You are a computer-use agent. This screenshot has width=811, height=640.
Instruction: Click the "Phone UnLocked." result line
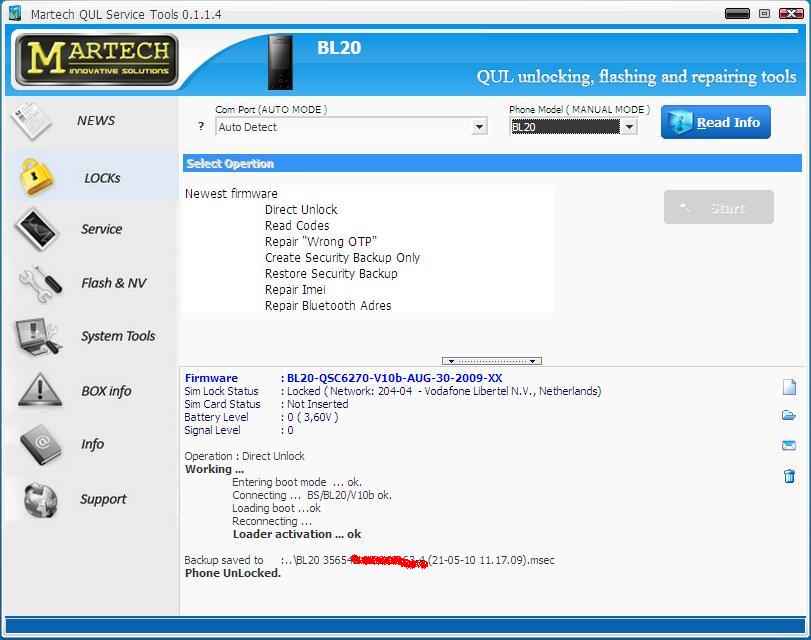pyautogui.click(x=233, y=573)
